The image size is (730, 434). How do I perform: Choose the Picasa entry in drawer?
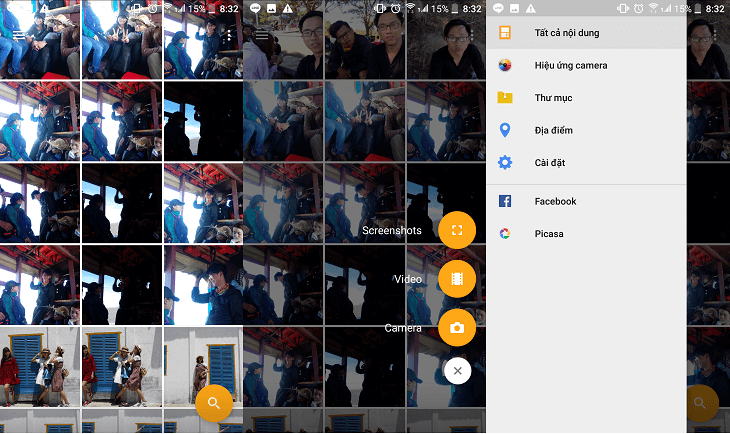coord(586,234)
